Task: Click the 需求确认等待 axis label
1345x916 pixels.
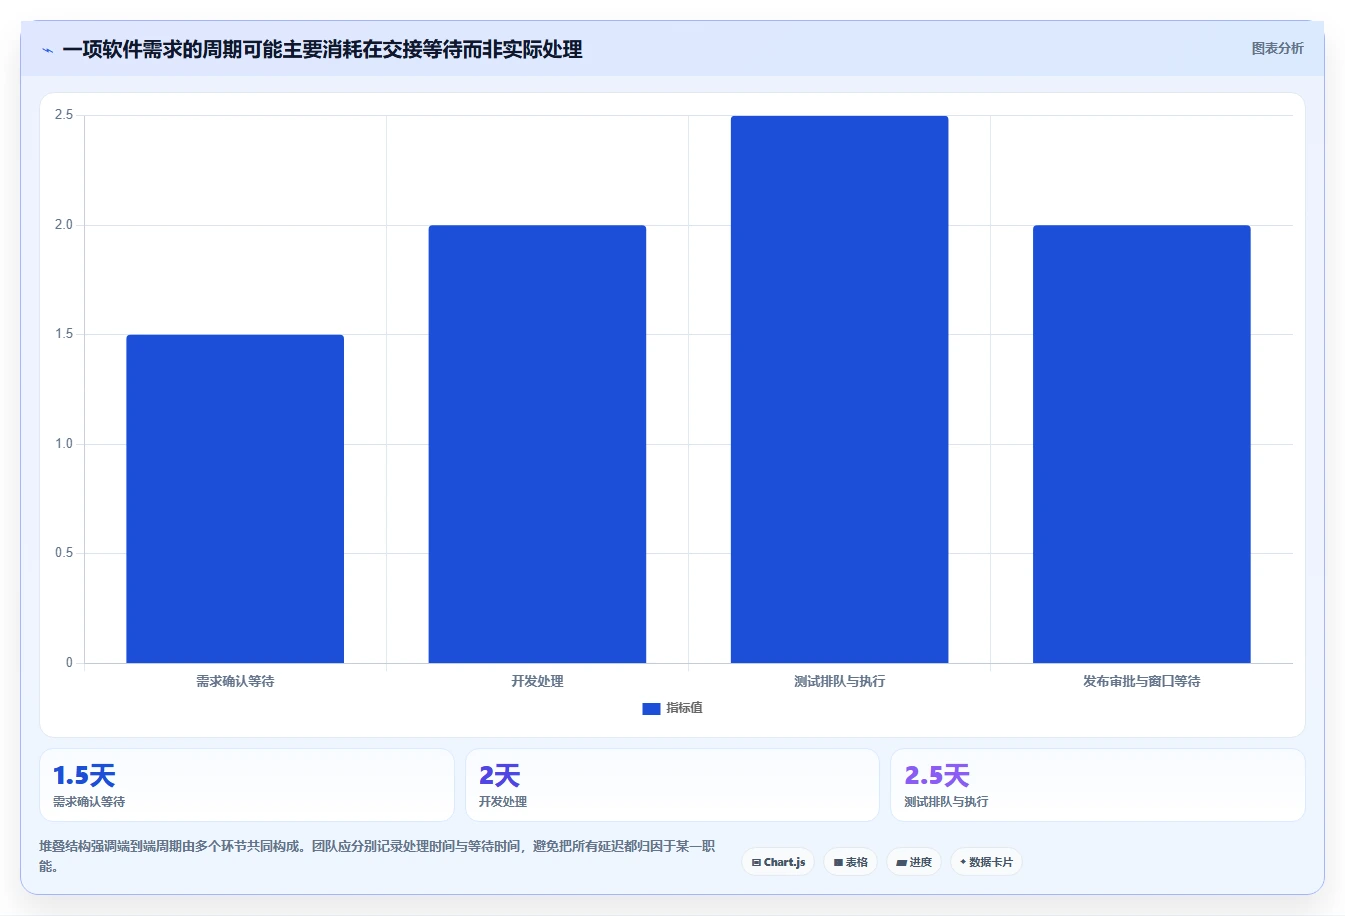Action: (x=235, y=681)
